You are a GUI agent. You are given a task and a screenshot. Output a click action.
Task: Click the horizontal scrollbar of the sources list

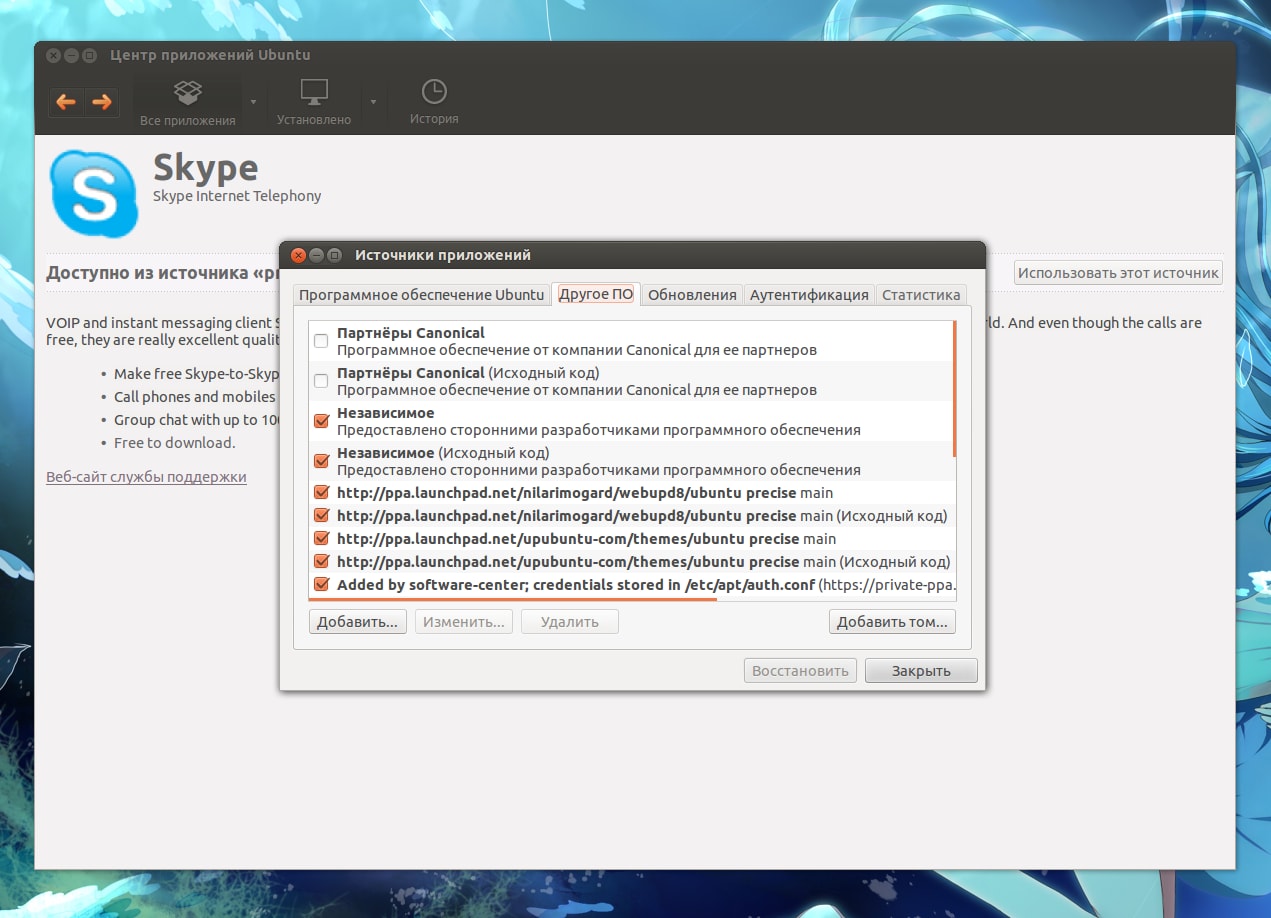click(512, 599)
